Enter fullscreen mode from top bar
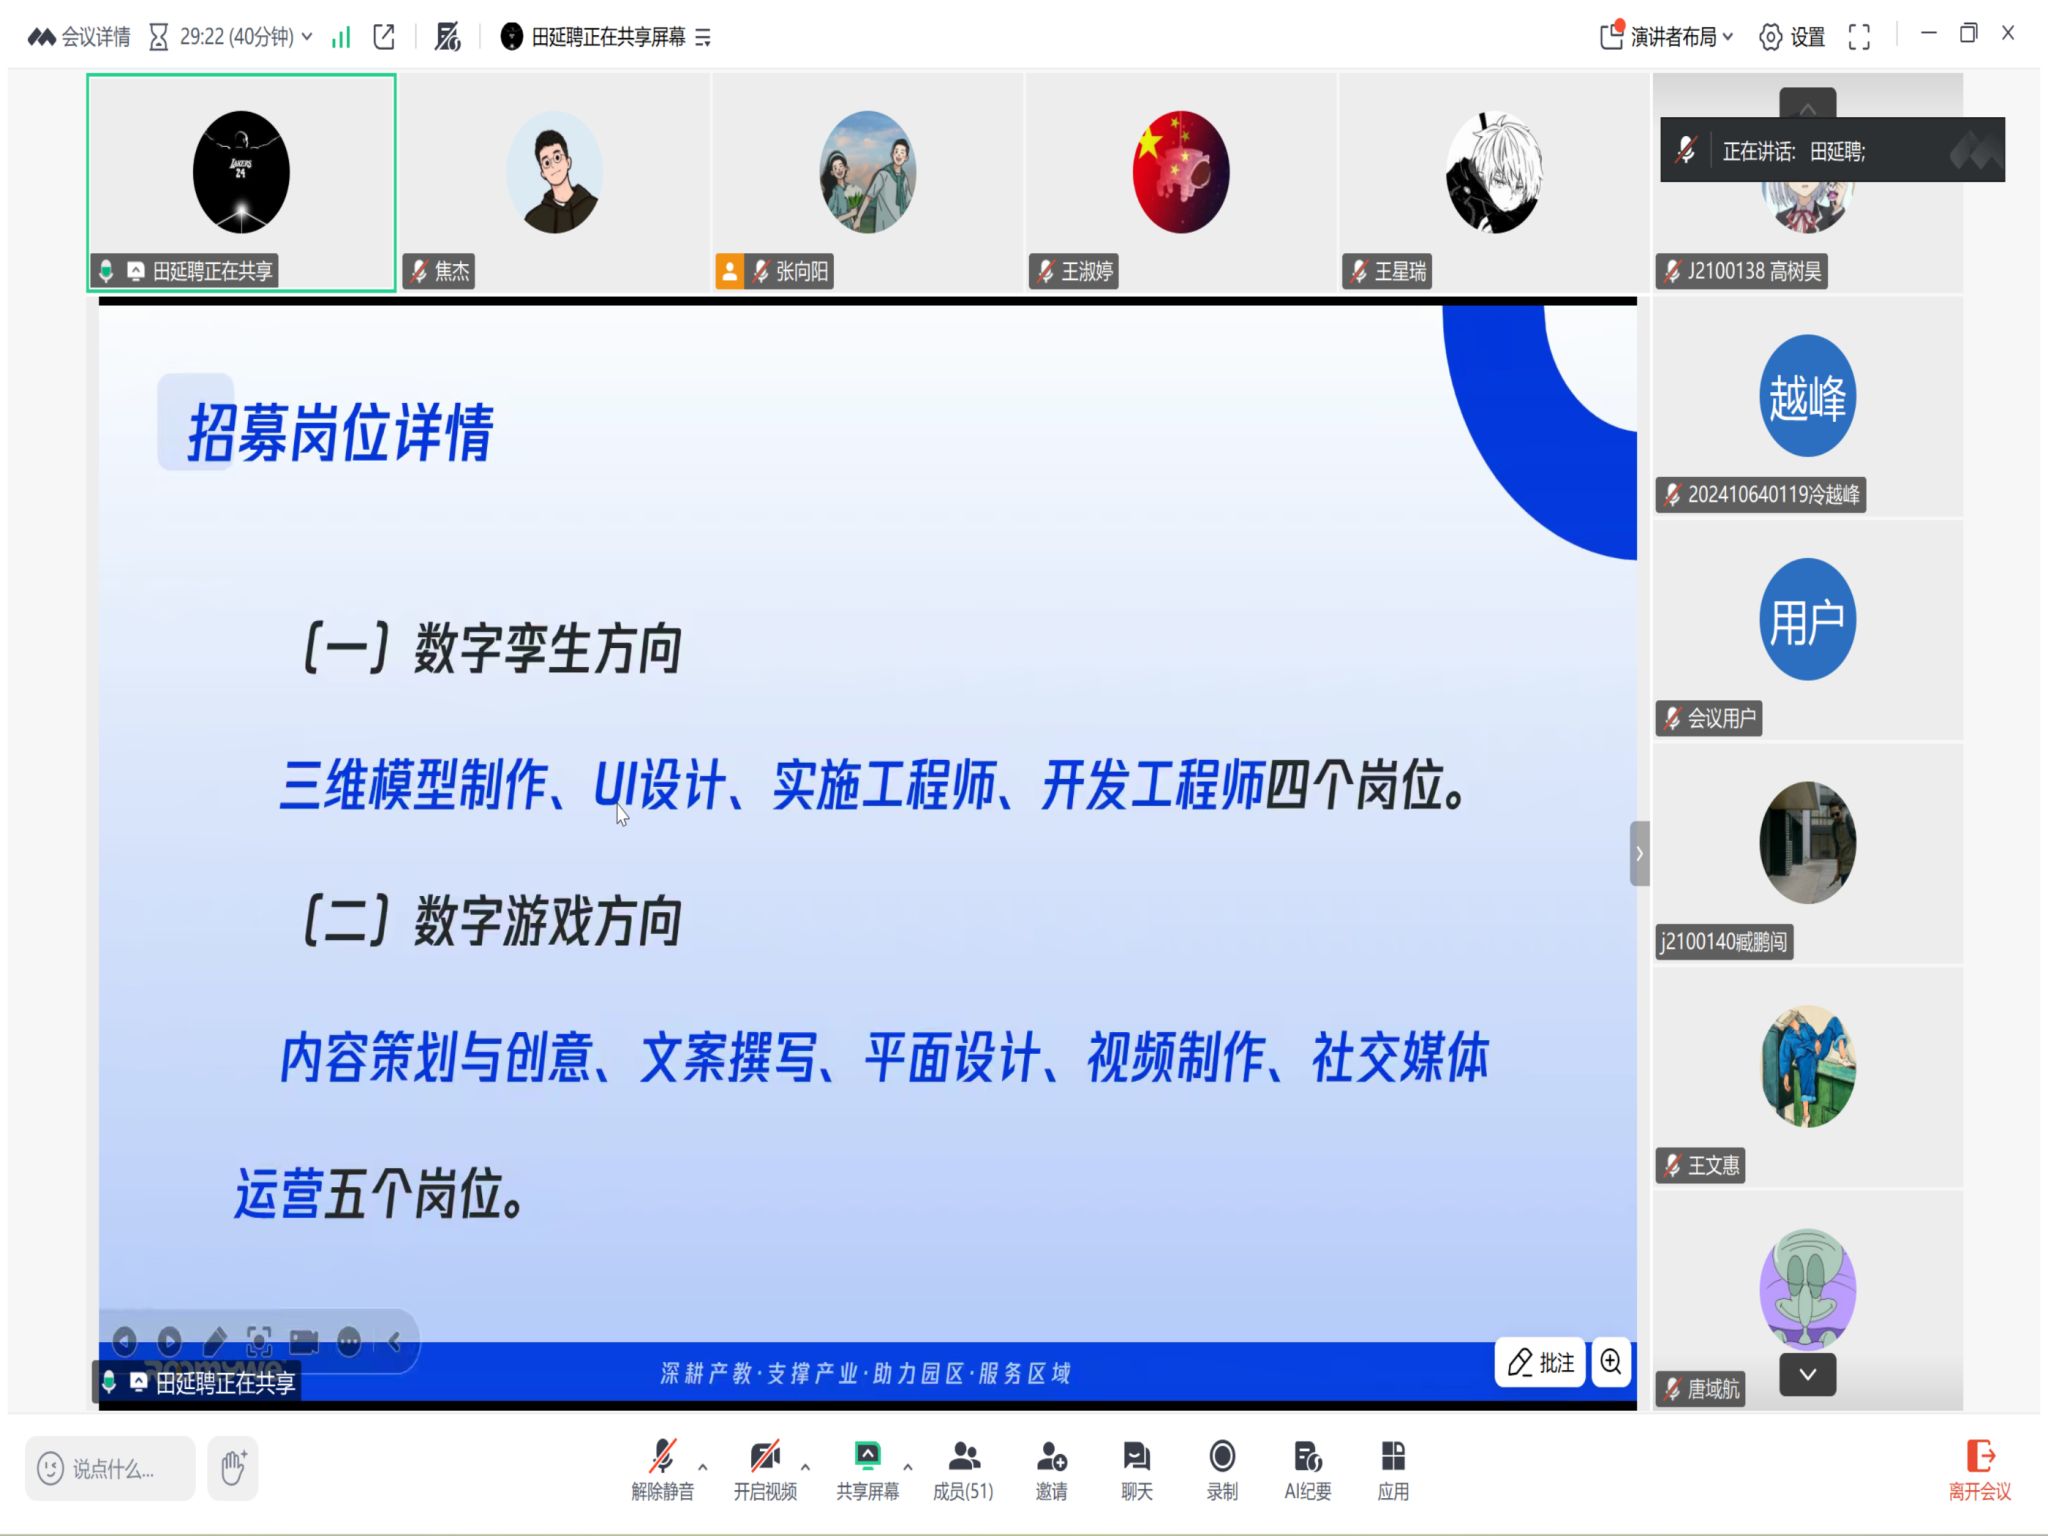Image resolution: width=2048 pixels, height=1536 pixels. tap(1859, 37)
